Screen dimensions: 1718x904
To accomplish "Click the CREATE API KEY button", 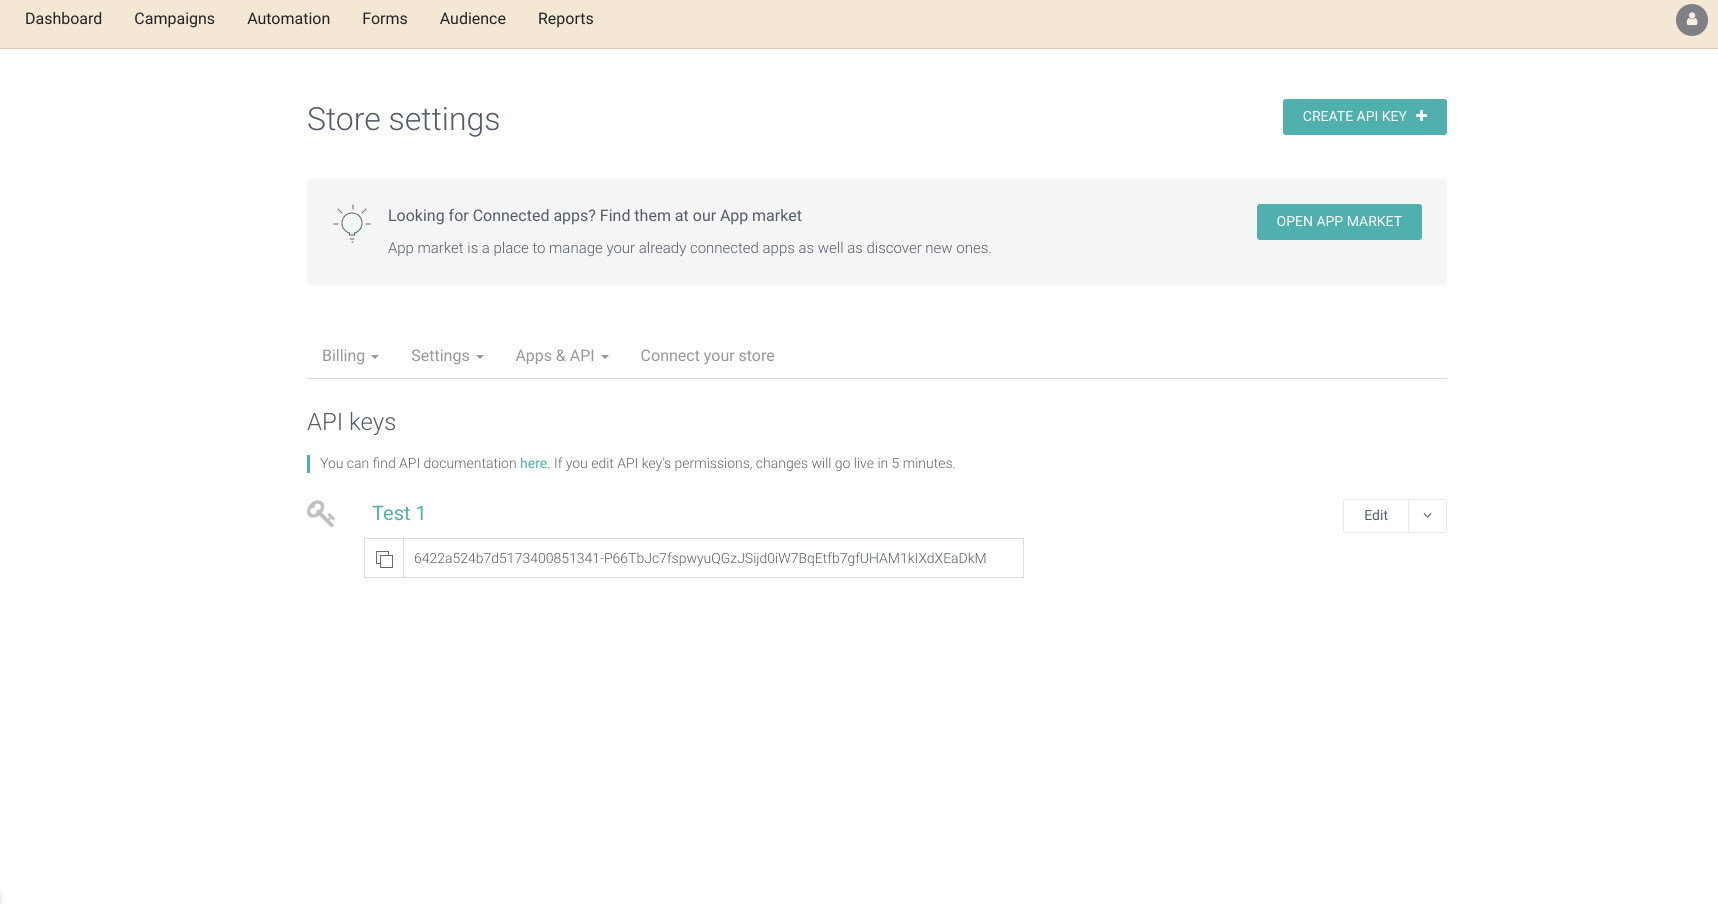I will pos(1364,116).
